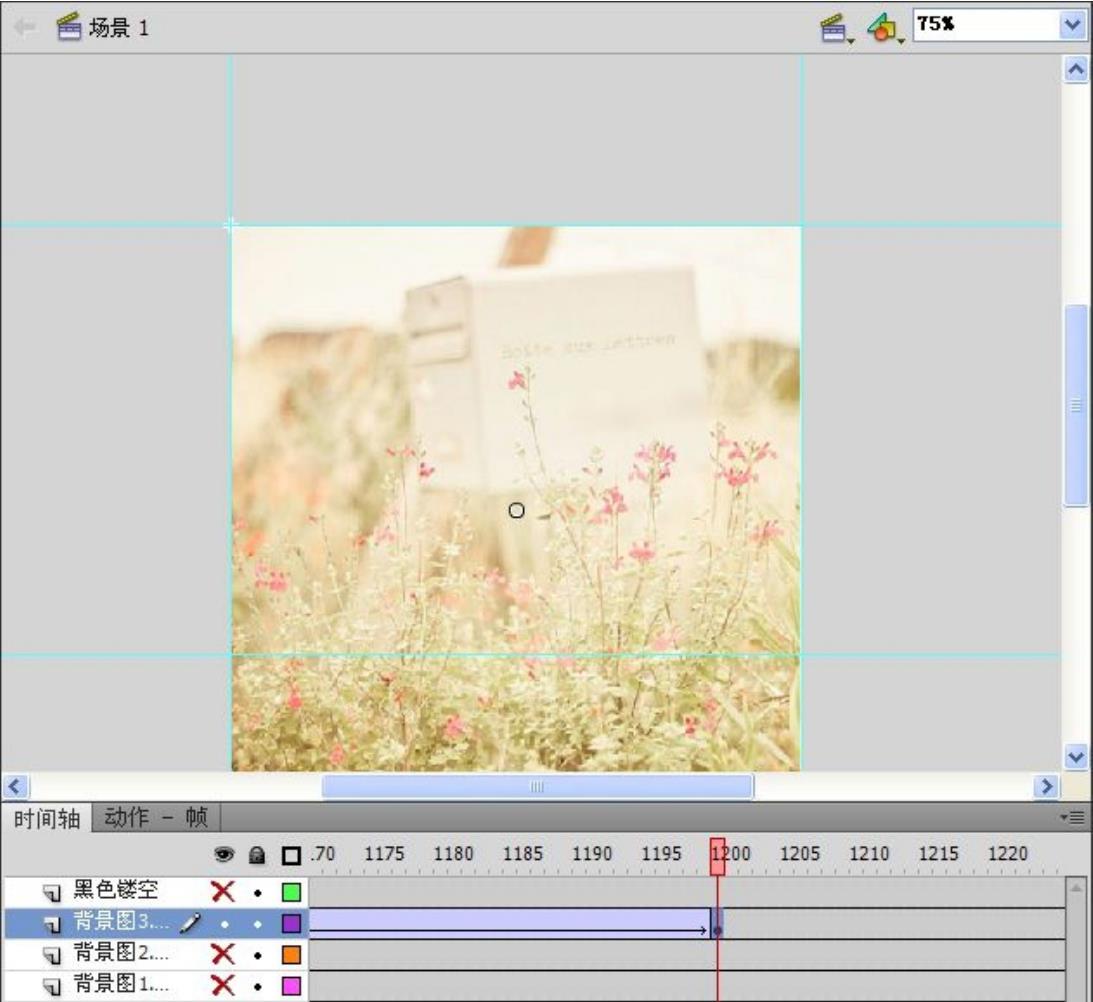Open the Edit Symbols shapes menu
1093x1002 pixels.
coord(885,27)
